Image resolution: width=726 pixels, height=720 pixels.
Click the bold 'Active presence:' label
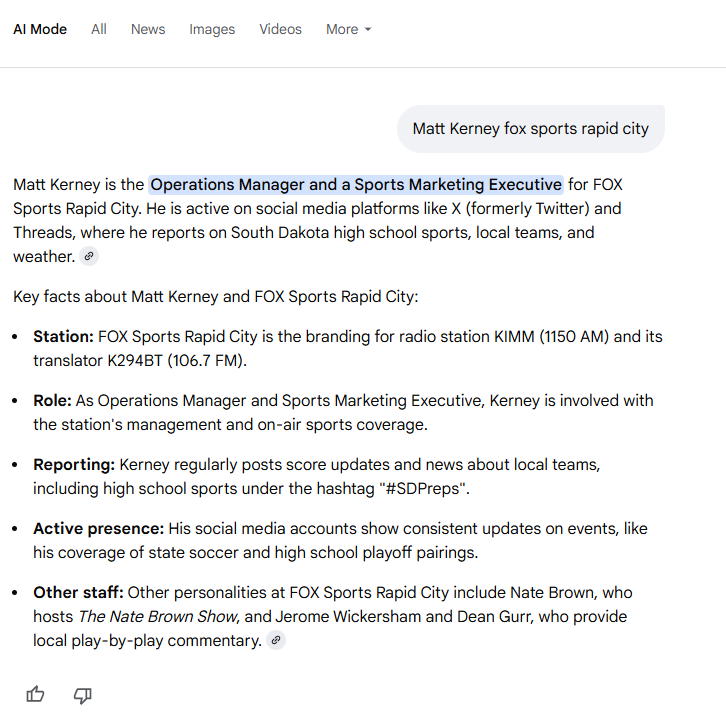point(99,528)
